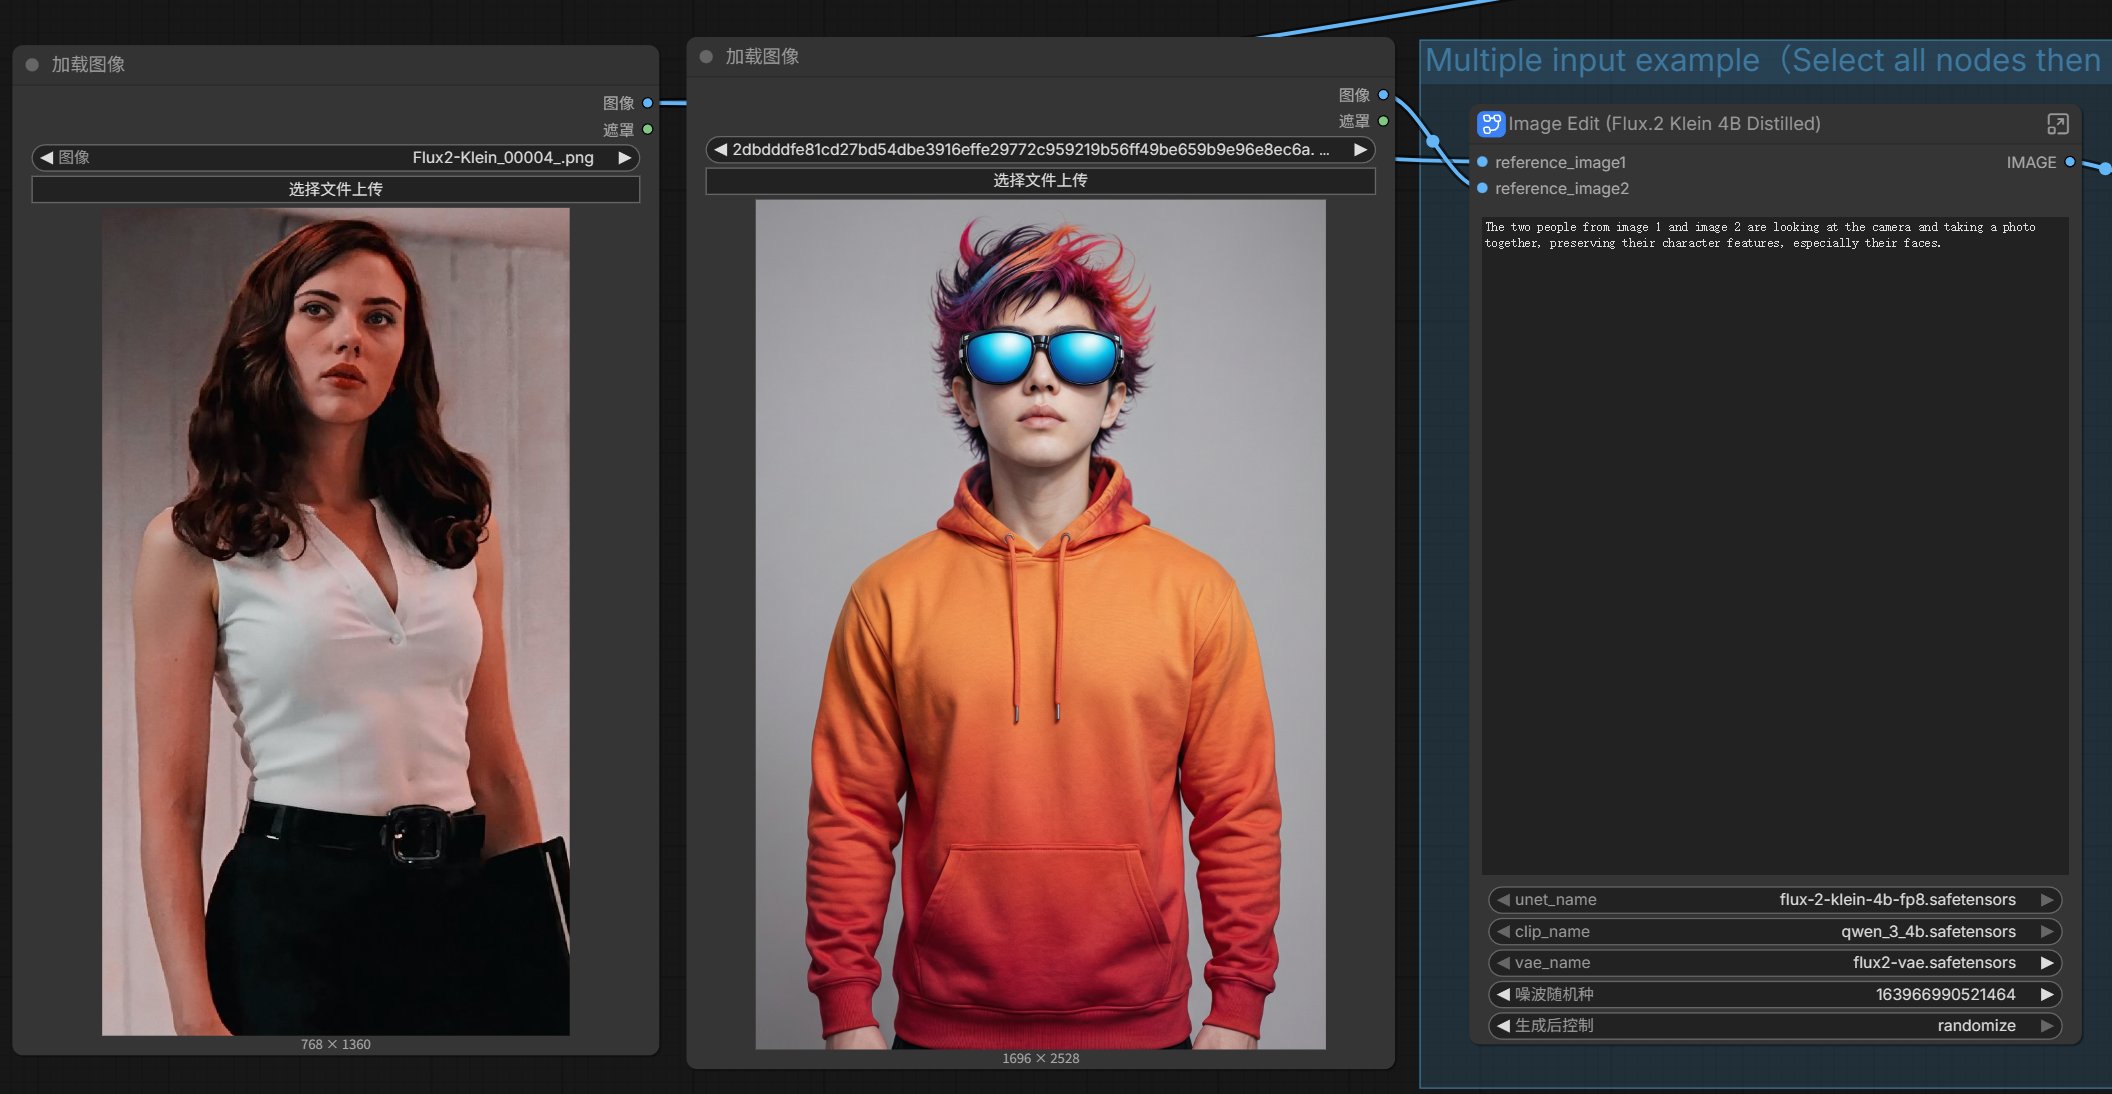Image resolution: width=2112 pixels, height=1094 pixels.
Task: Click the sunglasses hoodie image preview
Action: 1040,624
